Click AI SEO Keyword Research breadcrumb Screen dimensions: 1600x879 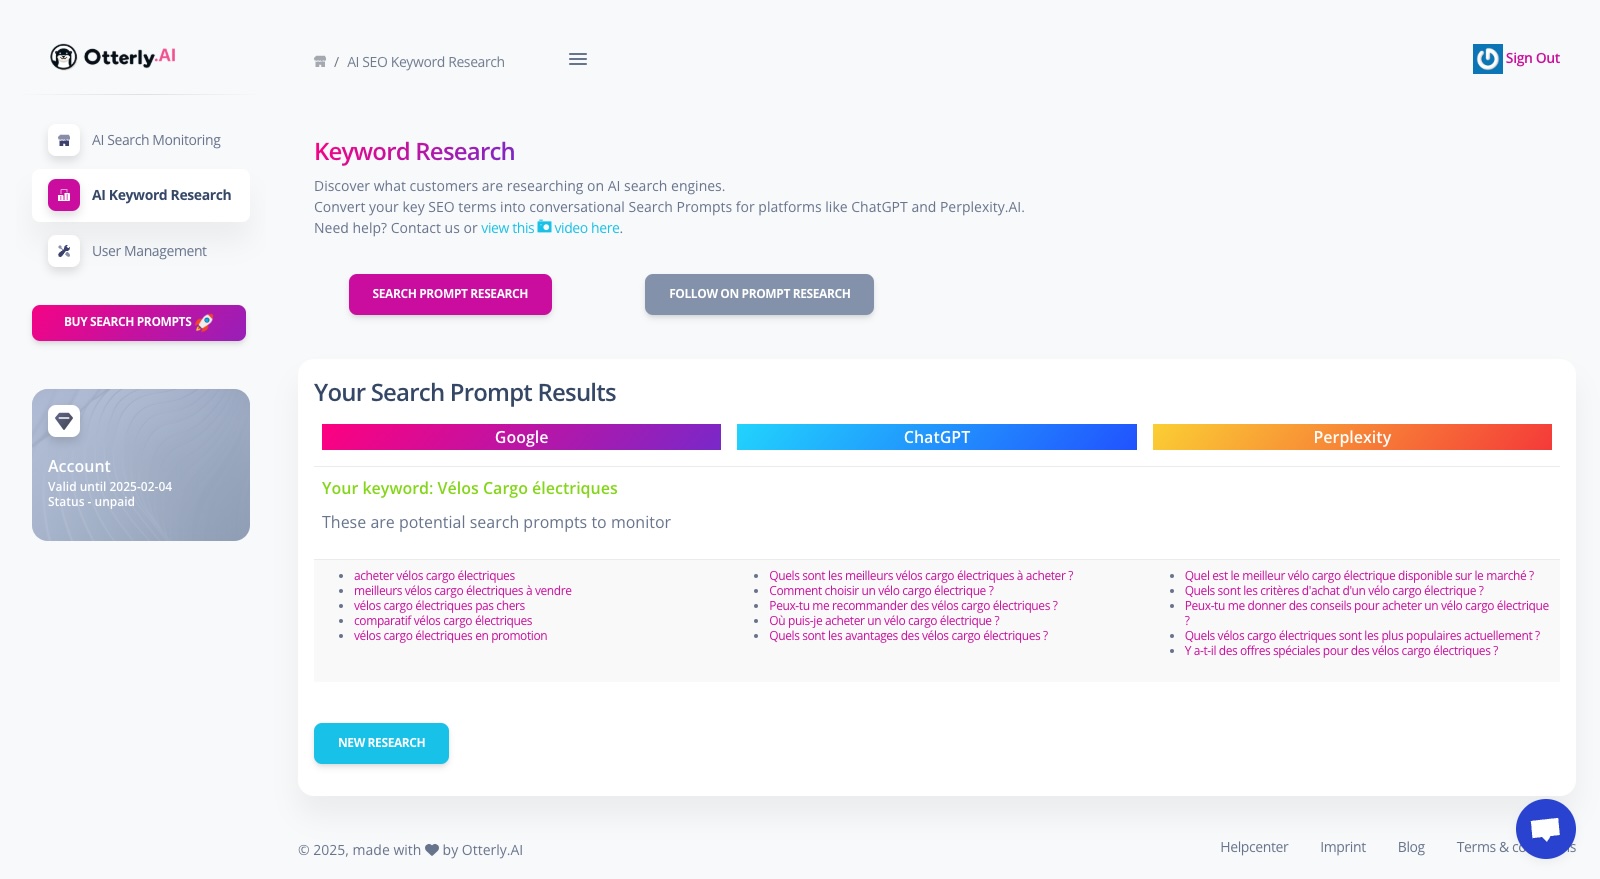click(x=426, y=62)
